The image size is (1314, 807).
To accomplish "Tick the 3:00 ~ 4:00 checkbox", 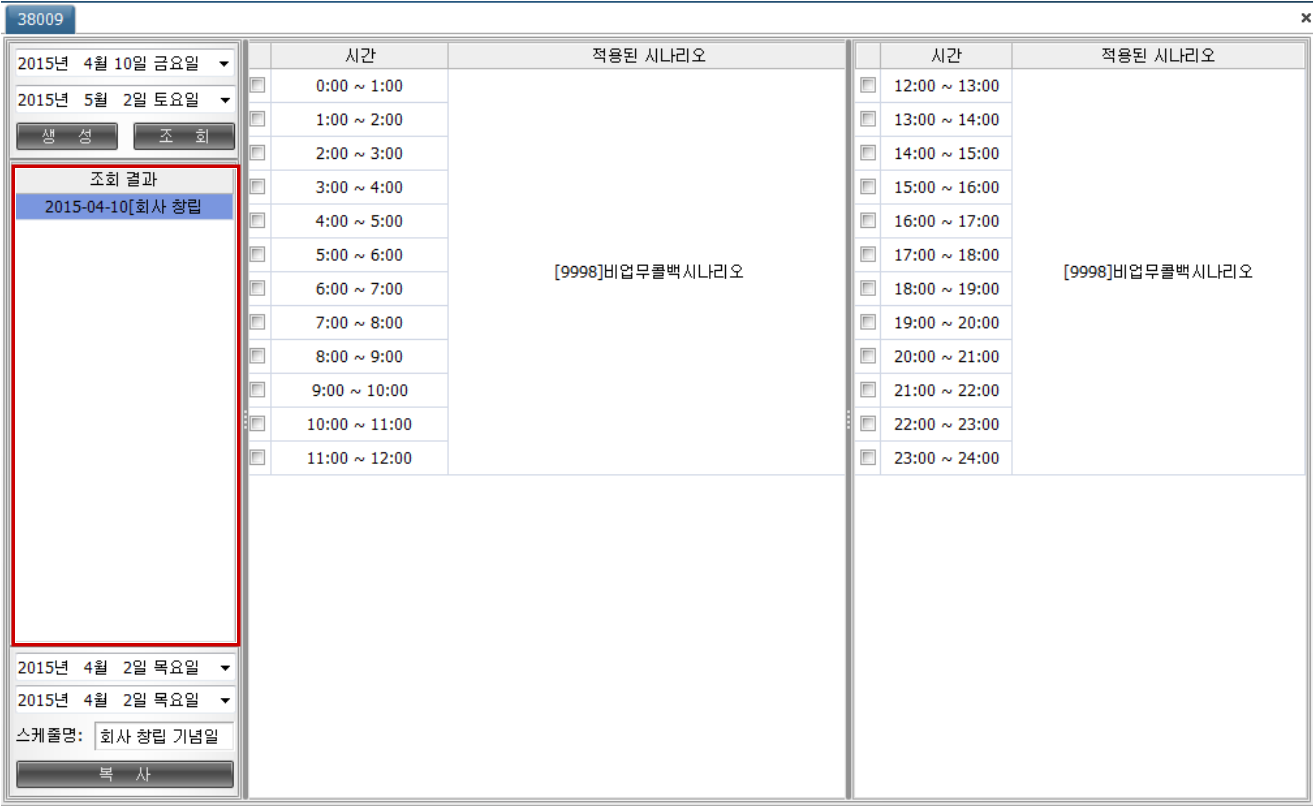I will click(257, 187).
